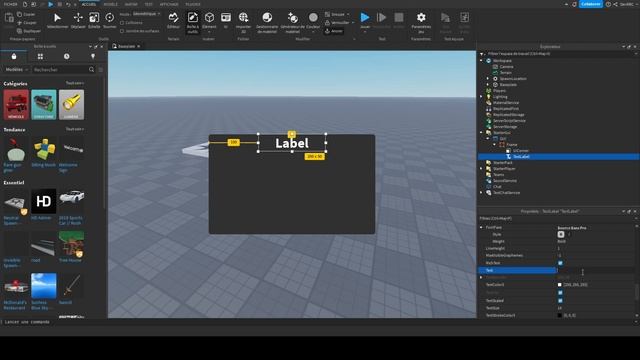640x360 pixels.
Task: Click the Couper scissors icon
Action: tap(20, 22)
